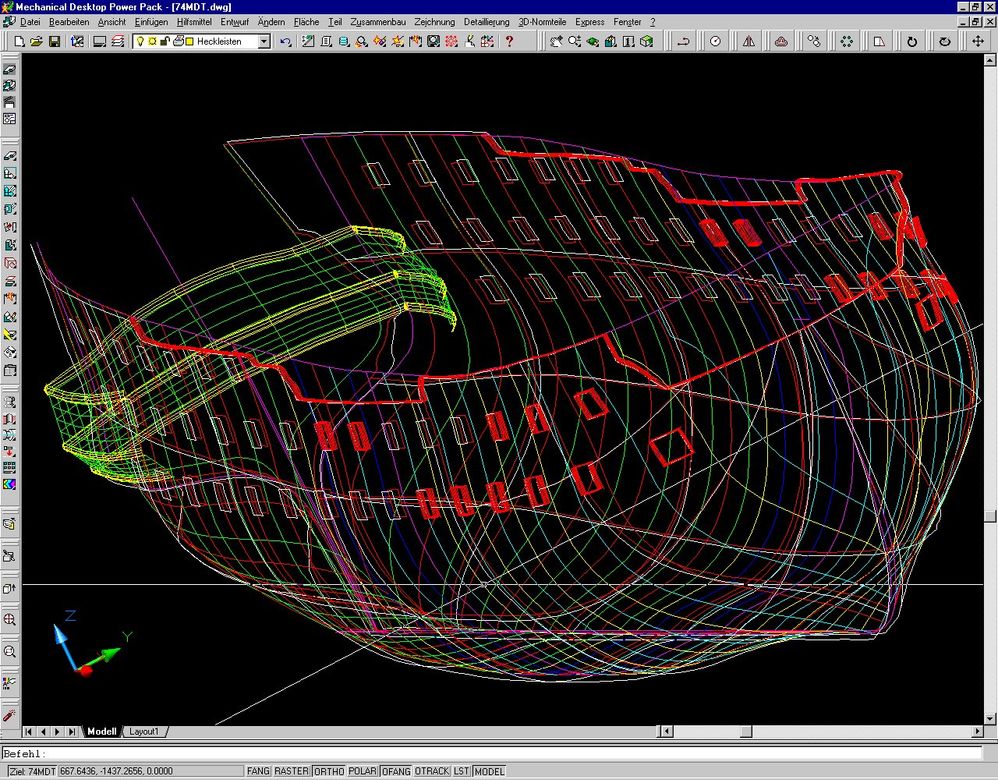The image size is (998, 780).
Task: Open the Express menu
Action: point(589,22)
